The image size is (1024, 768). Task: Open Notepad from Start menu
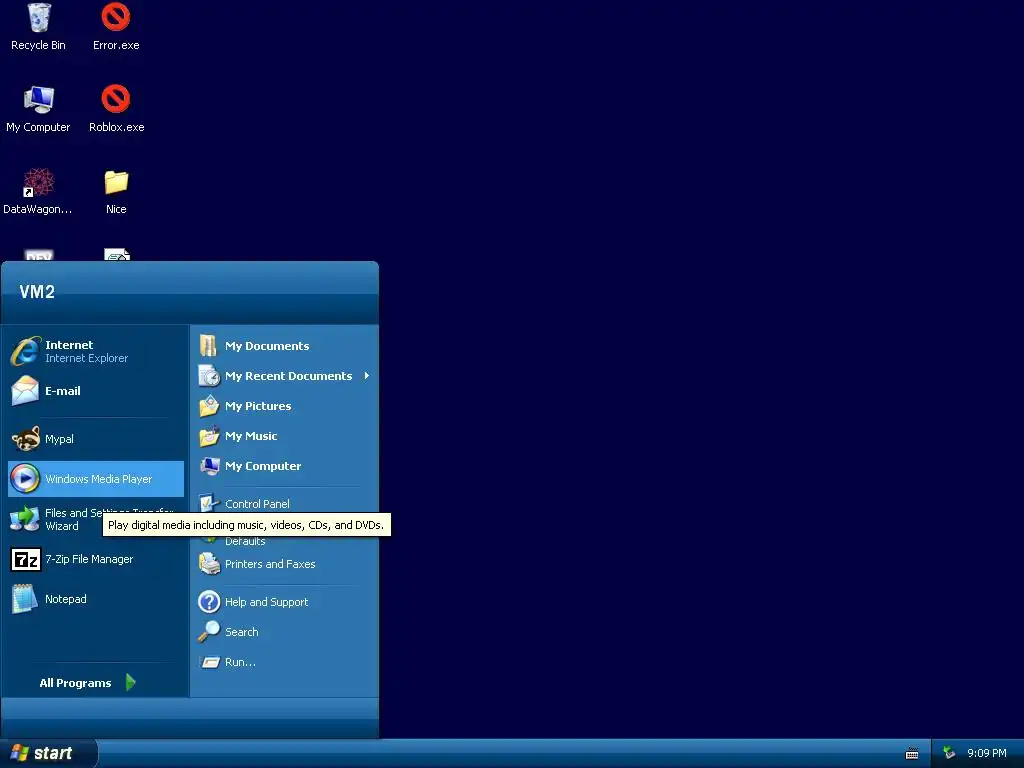pos(96,599)
